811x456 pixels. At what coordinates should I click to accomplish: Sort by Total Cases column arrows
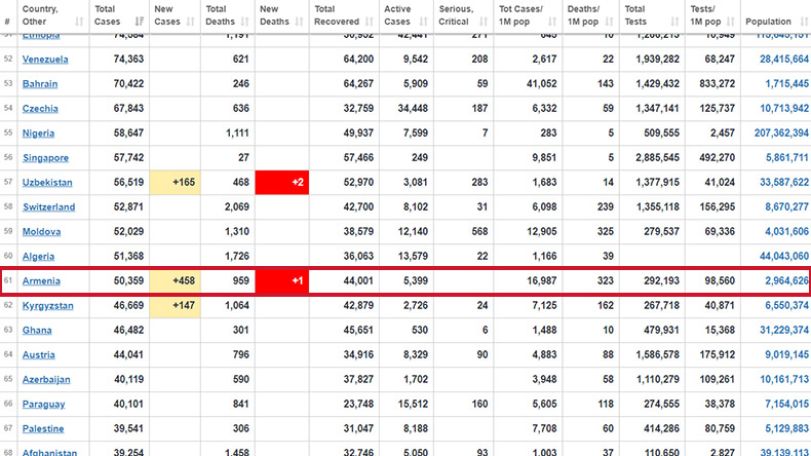click(139, 22)
